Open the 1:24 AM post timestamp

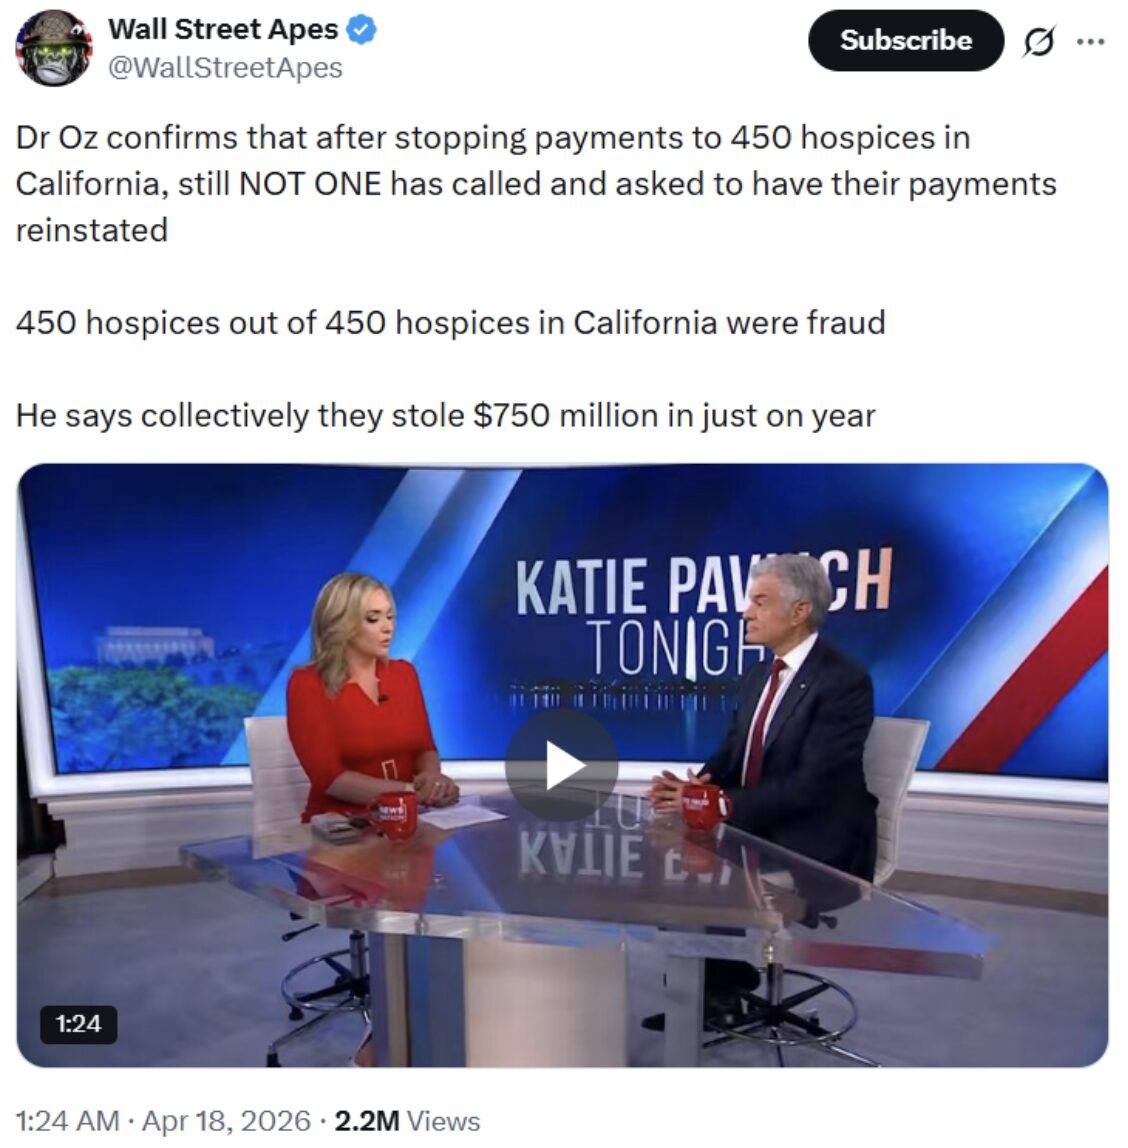67,1120
